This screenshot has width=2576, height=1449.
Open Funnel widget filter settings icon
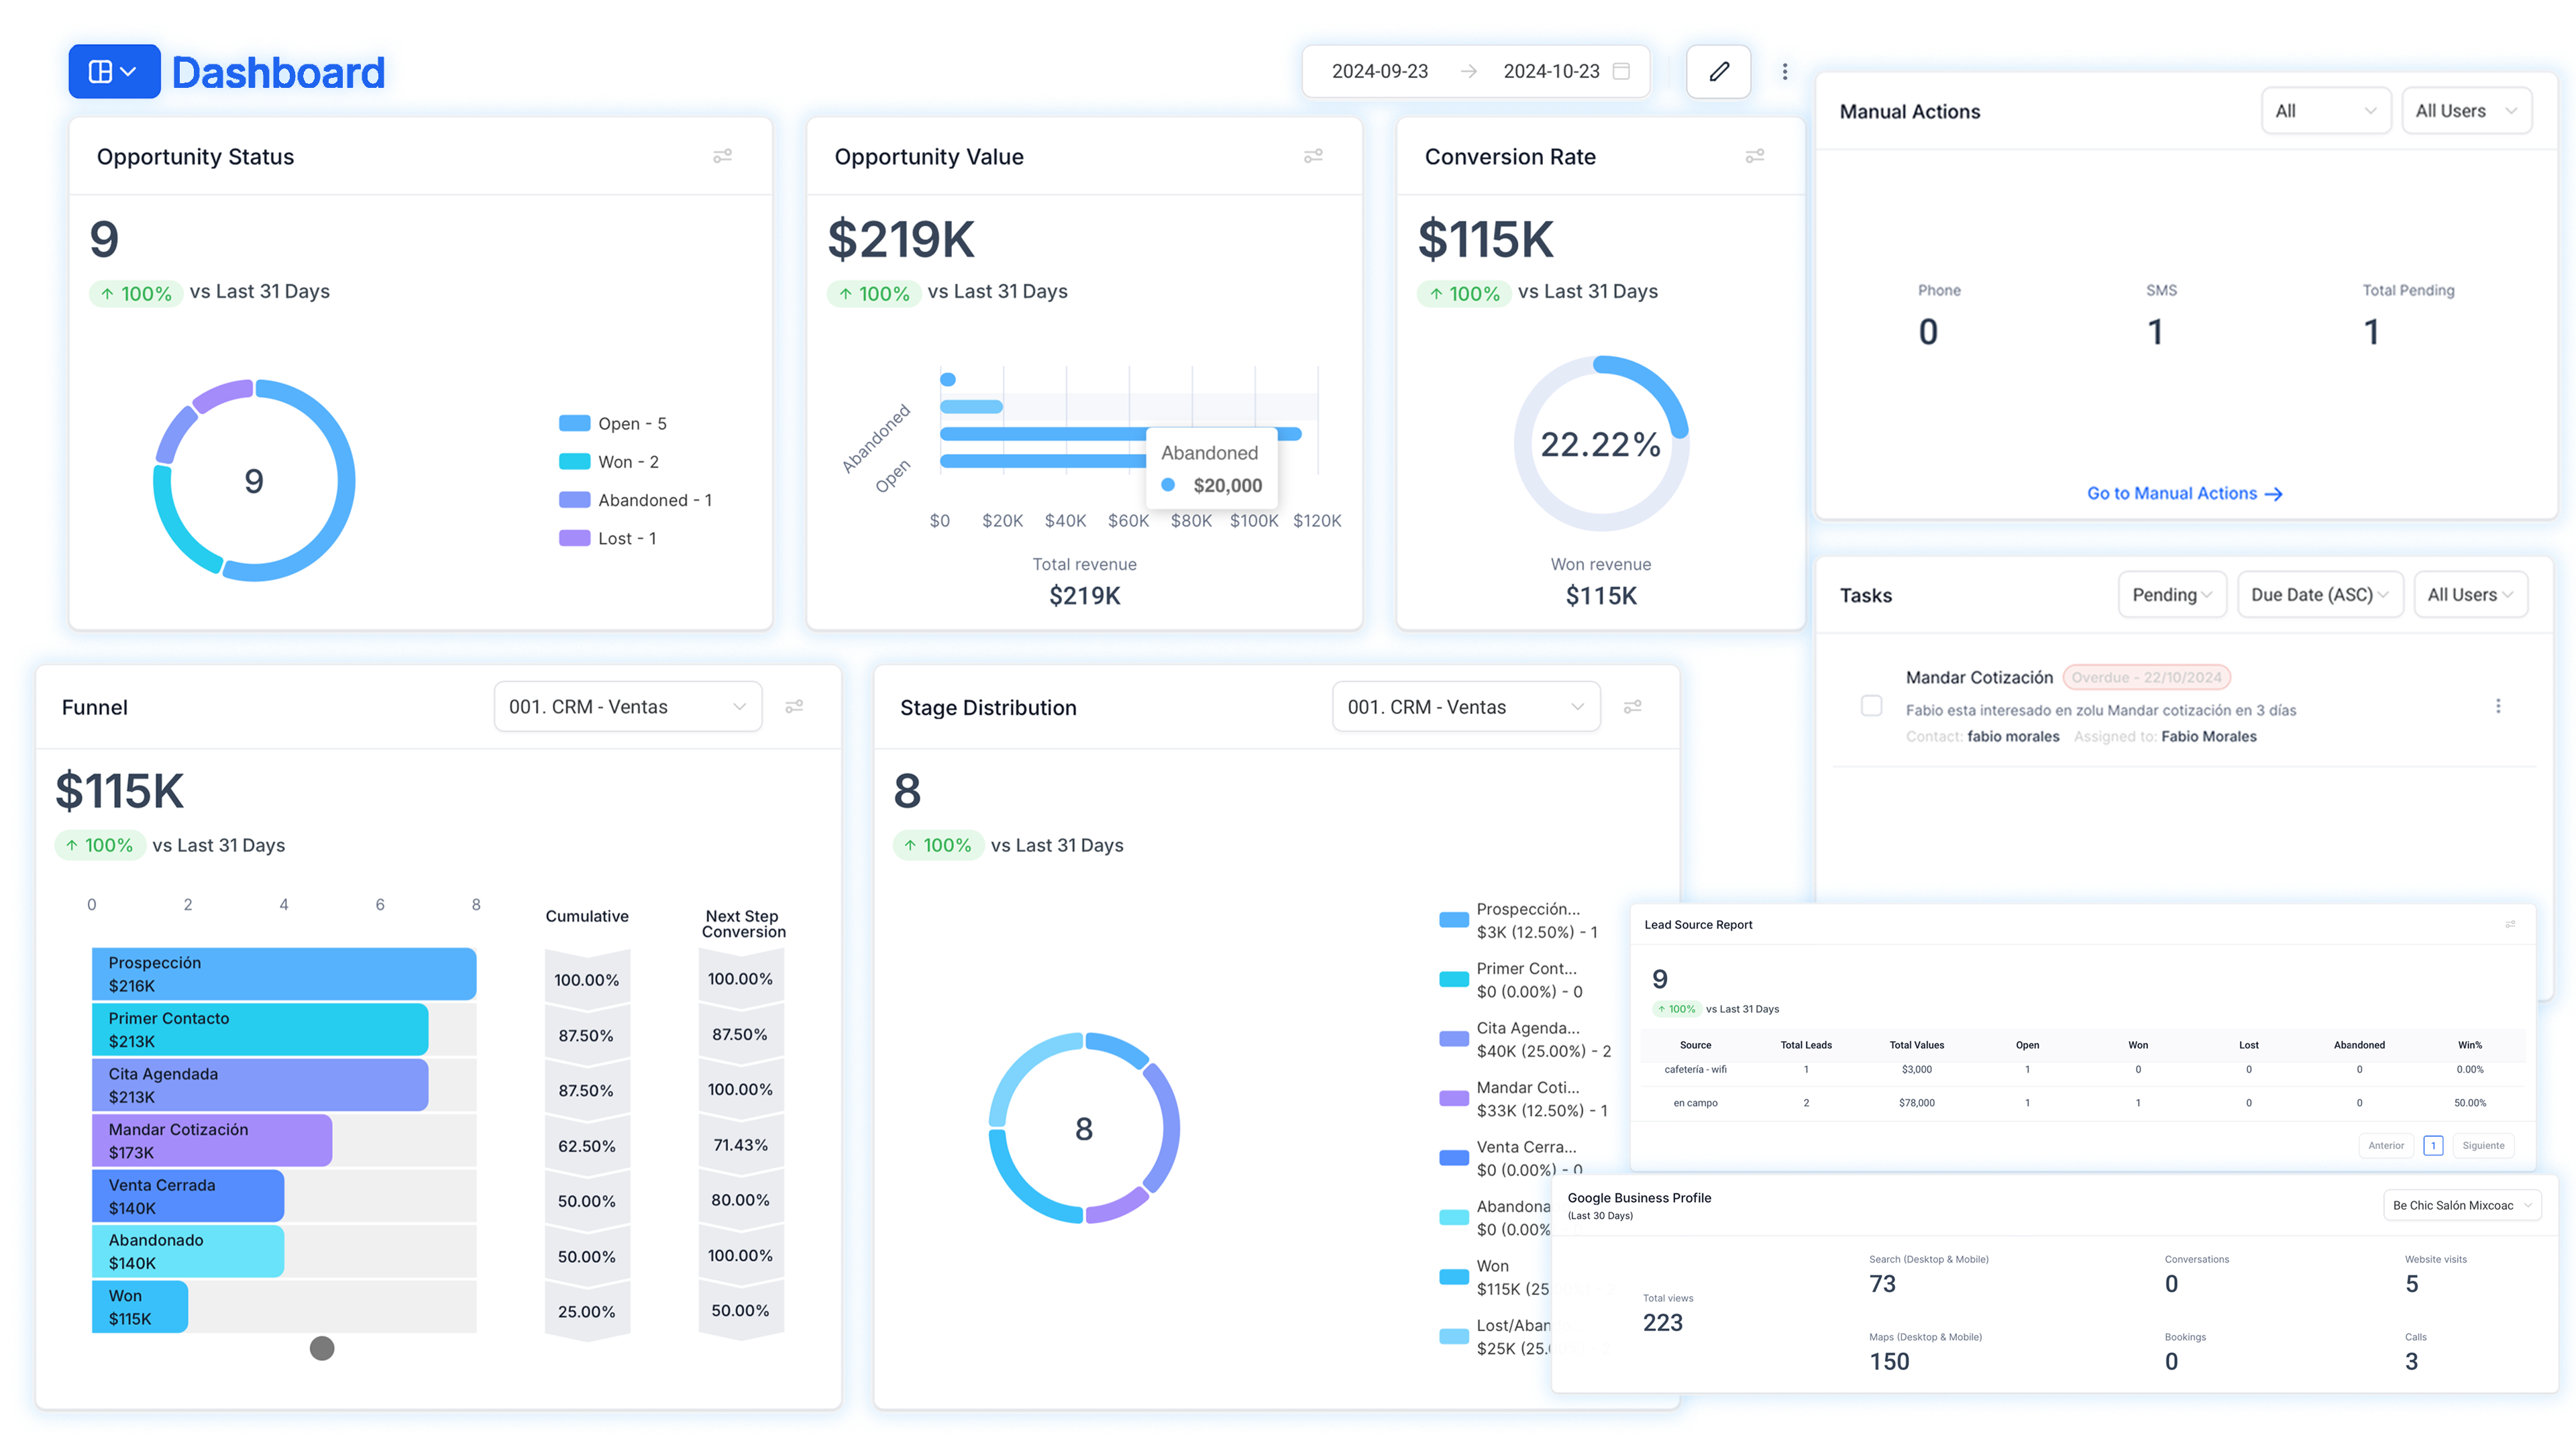(x=794, y=707)
